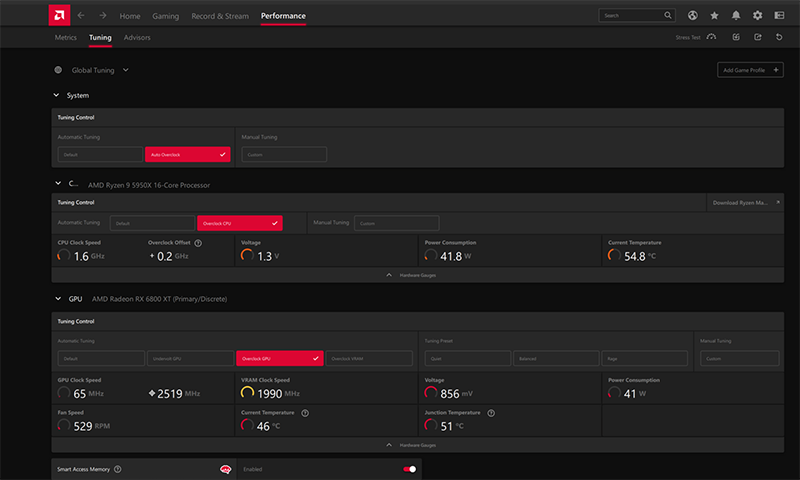Viewport: 800px width, 480px height.
Task: Open favorites star icon
Action: tap(714, 15)
